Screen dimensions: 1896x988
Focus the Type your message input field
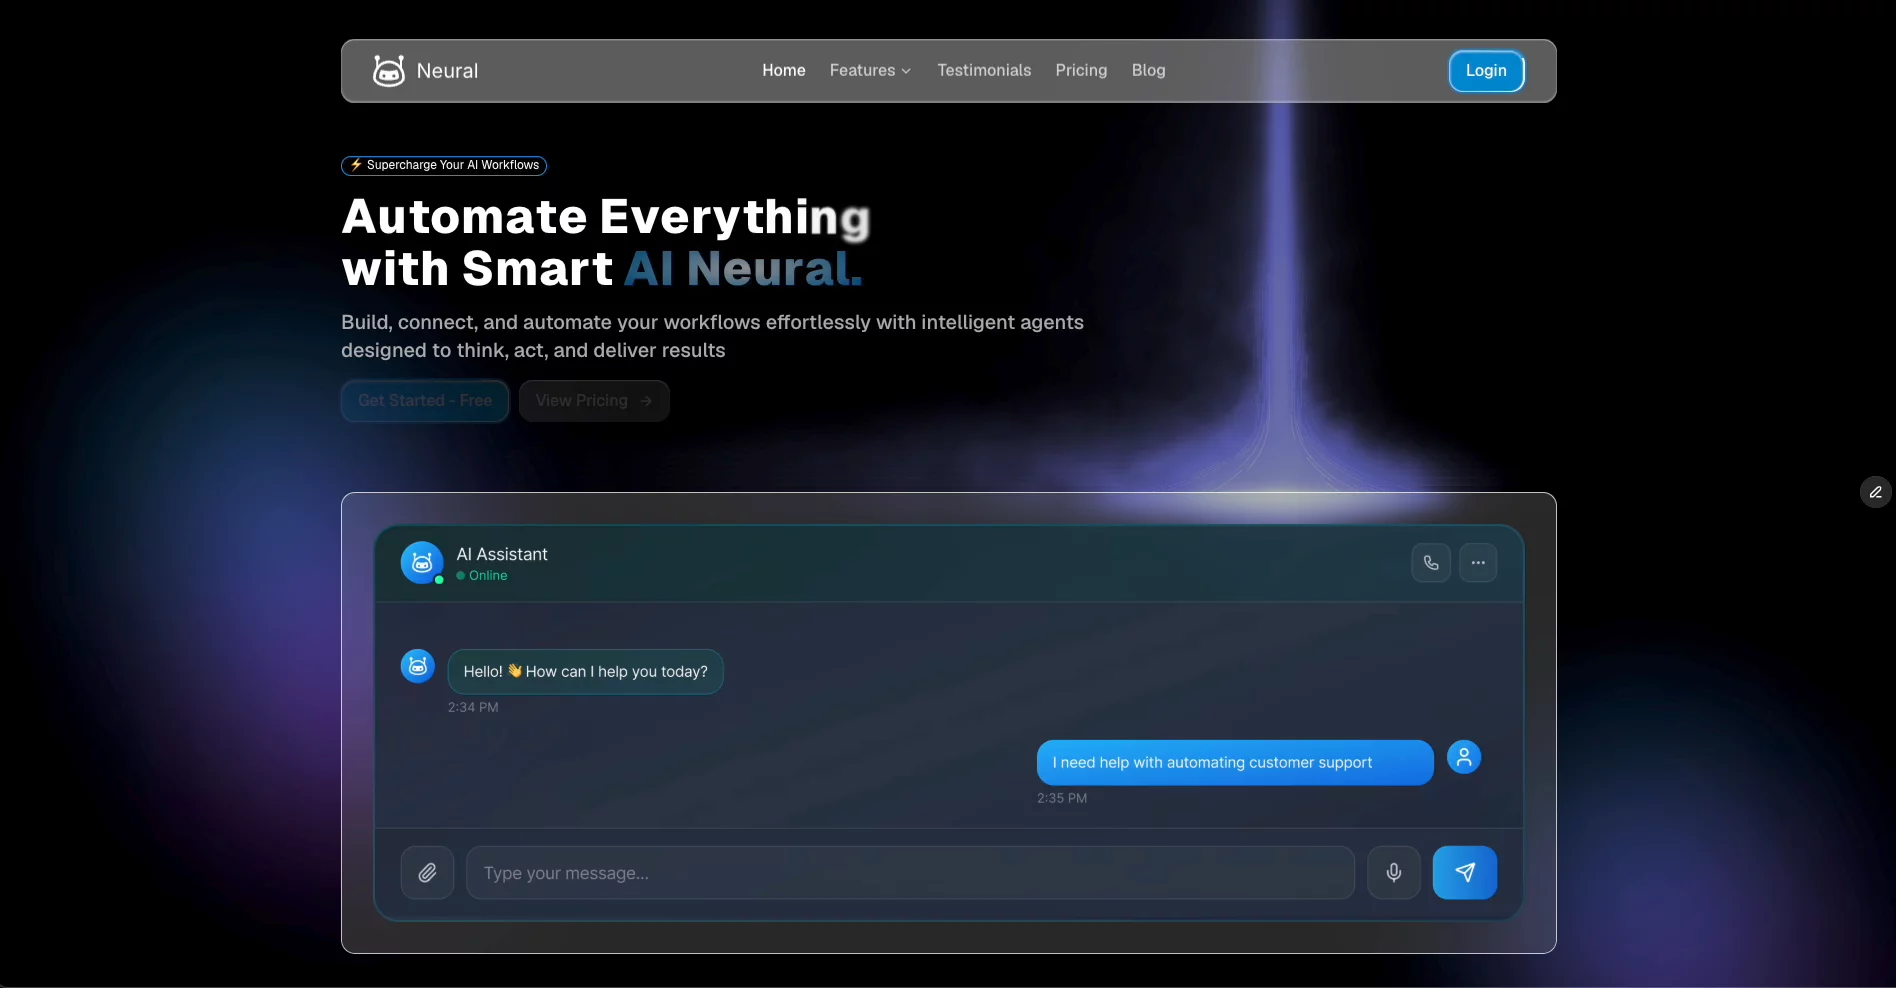point(910,873)
